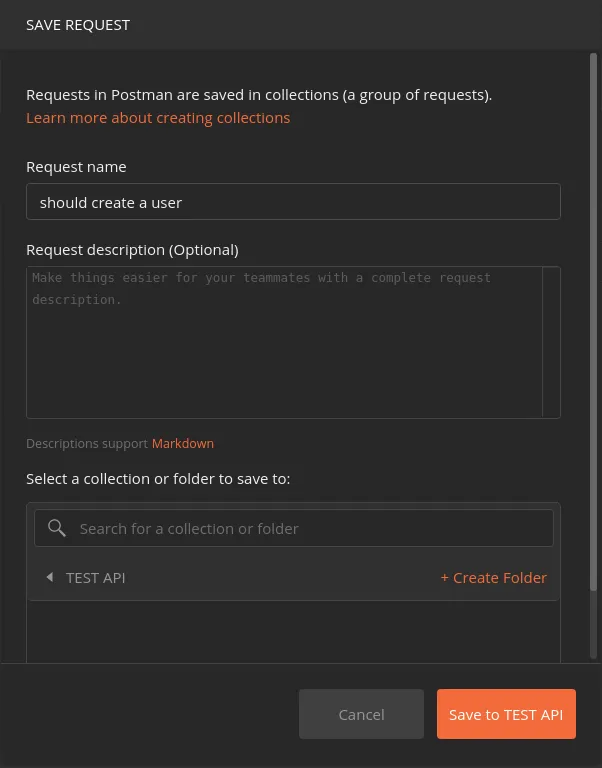Click + Create Folder

pos(493,577)
